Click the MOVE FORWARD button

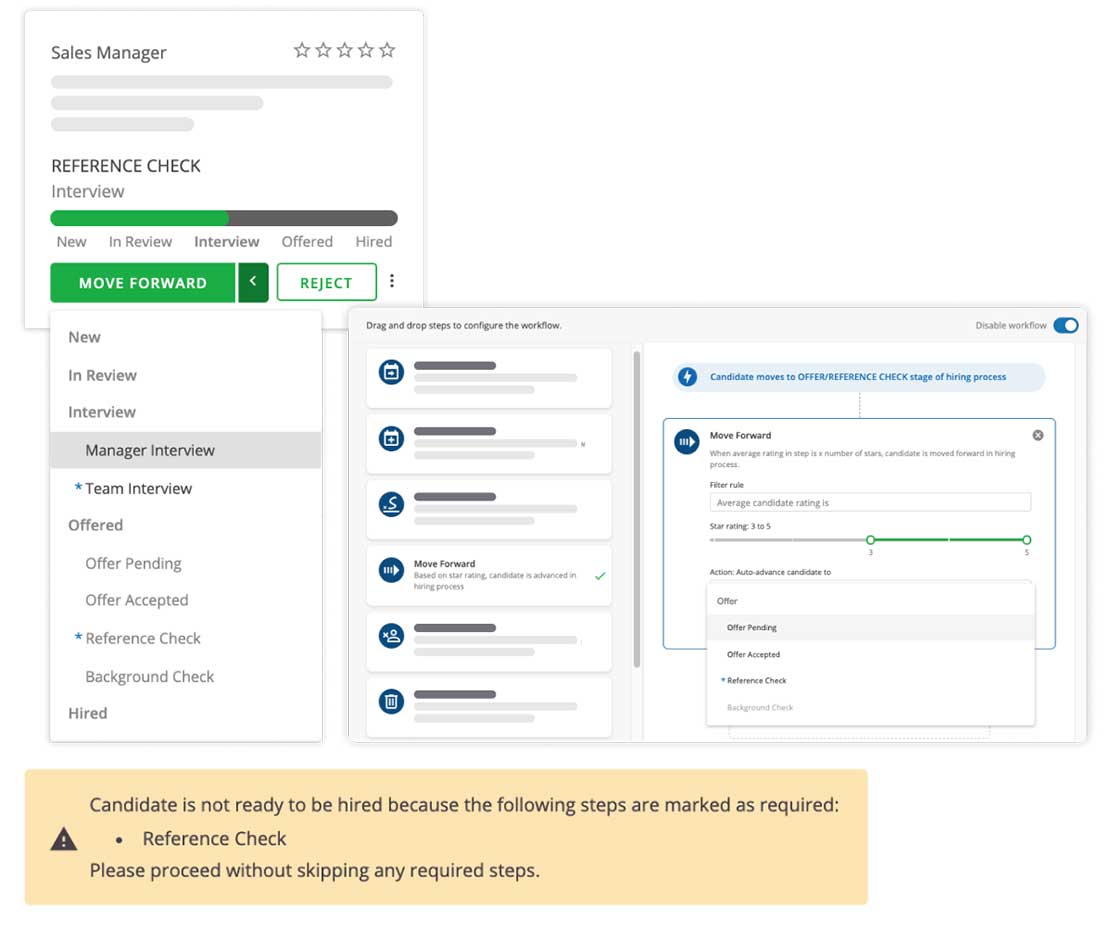(x=143, y=283)
